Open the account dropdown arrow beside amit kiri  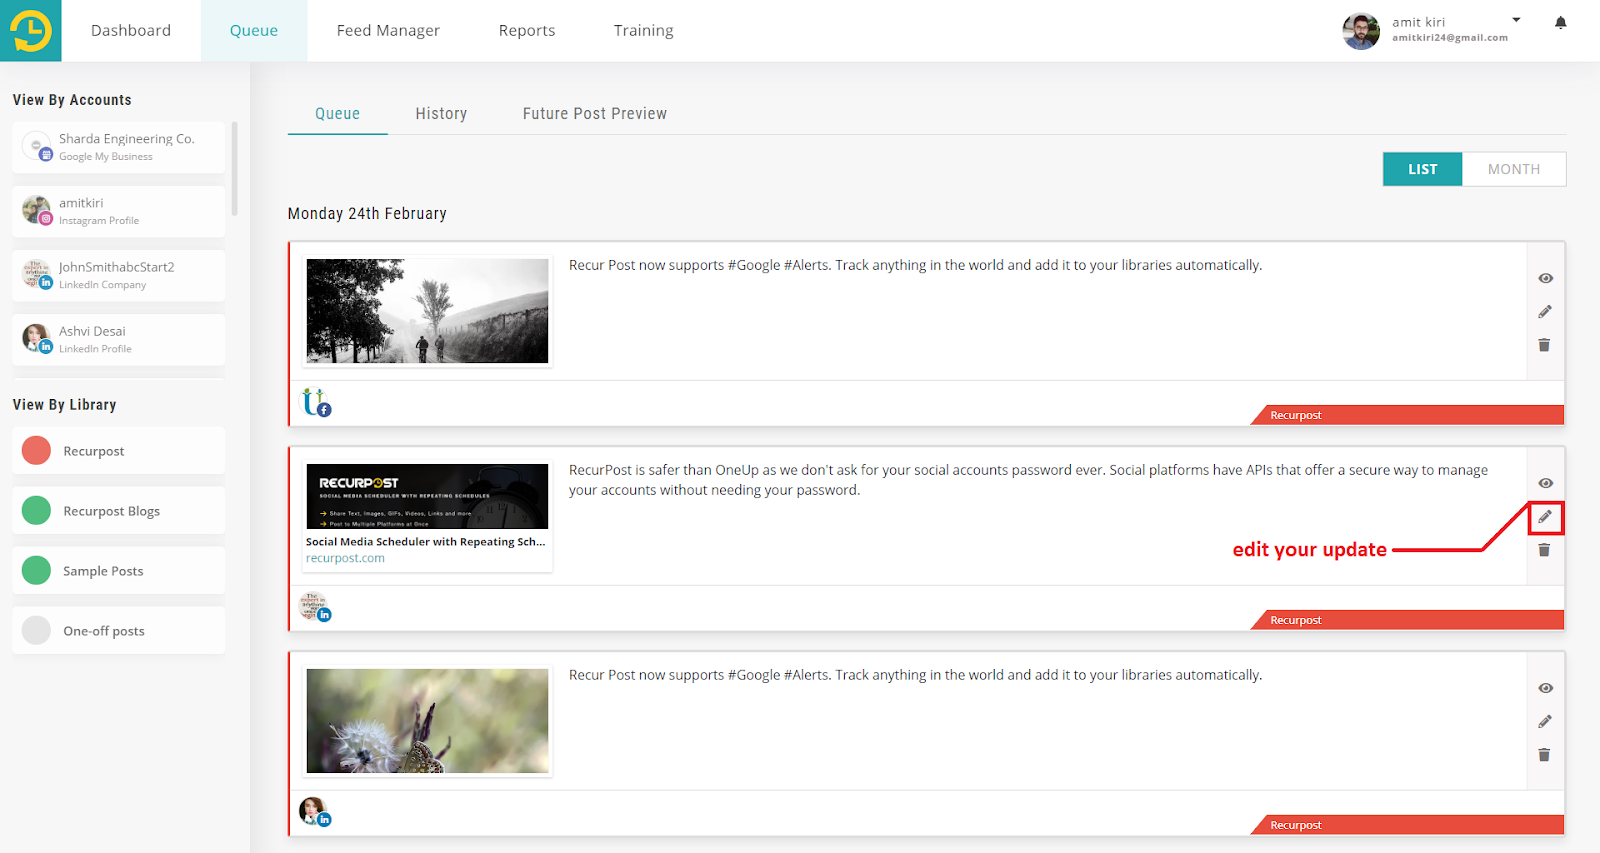(1516, 20)
